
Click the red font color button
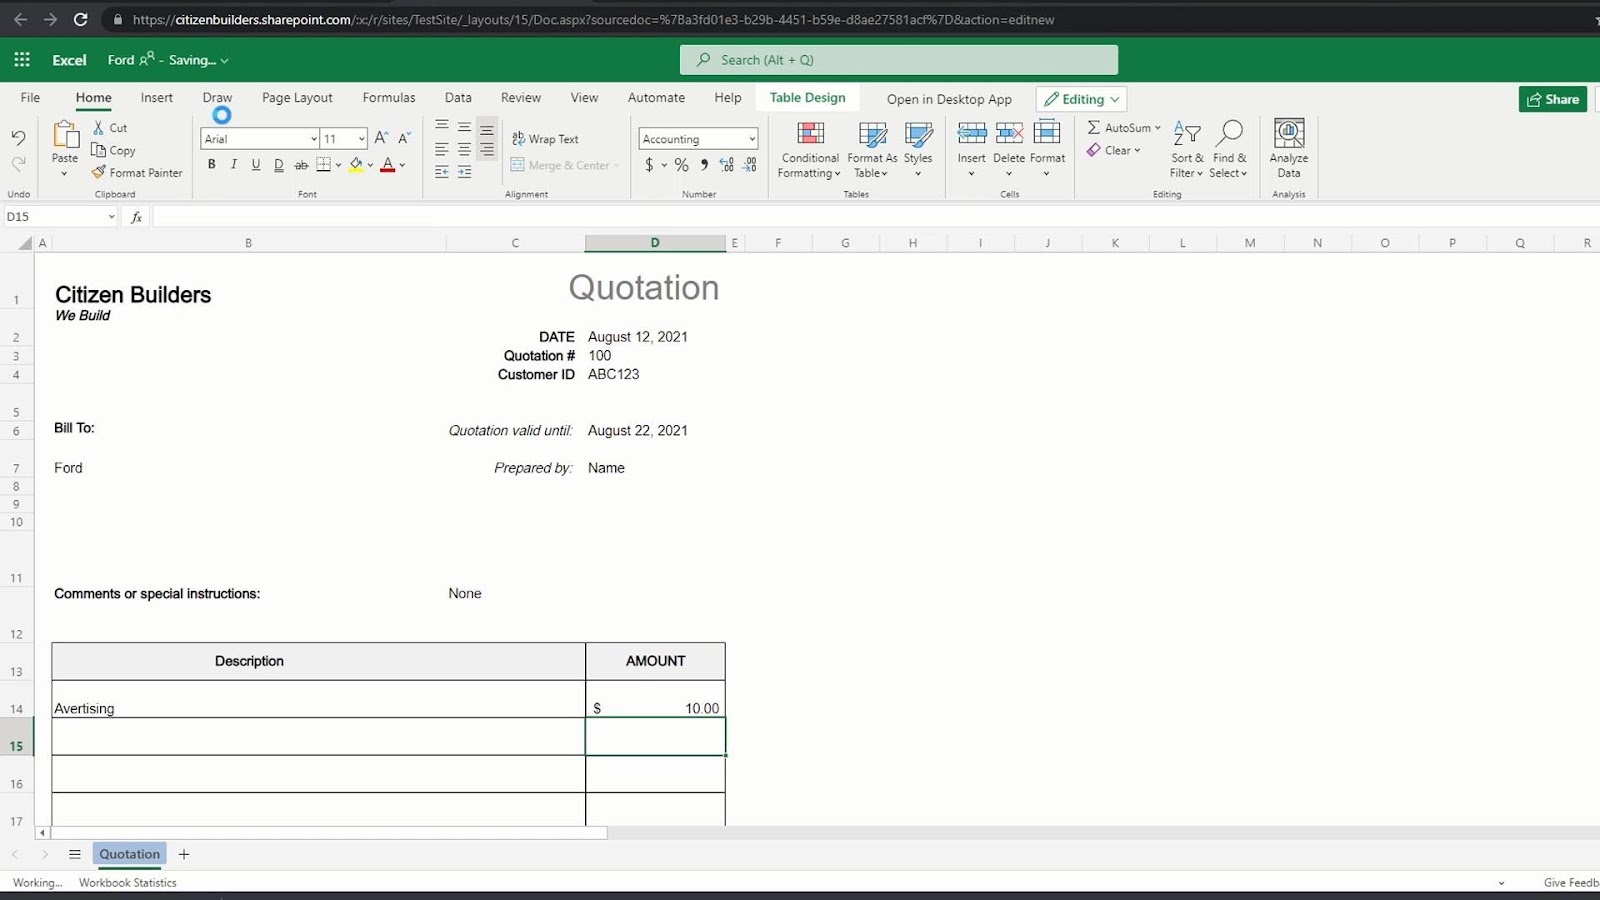click(x=388, y=165)
